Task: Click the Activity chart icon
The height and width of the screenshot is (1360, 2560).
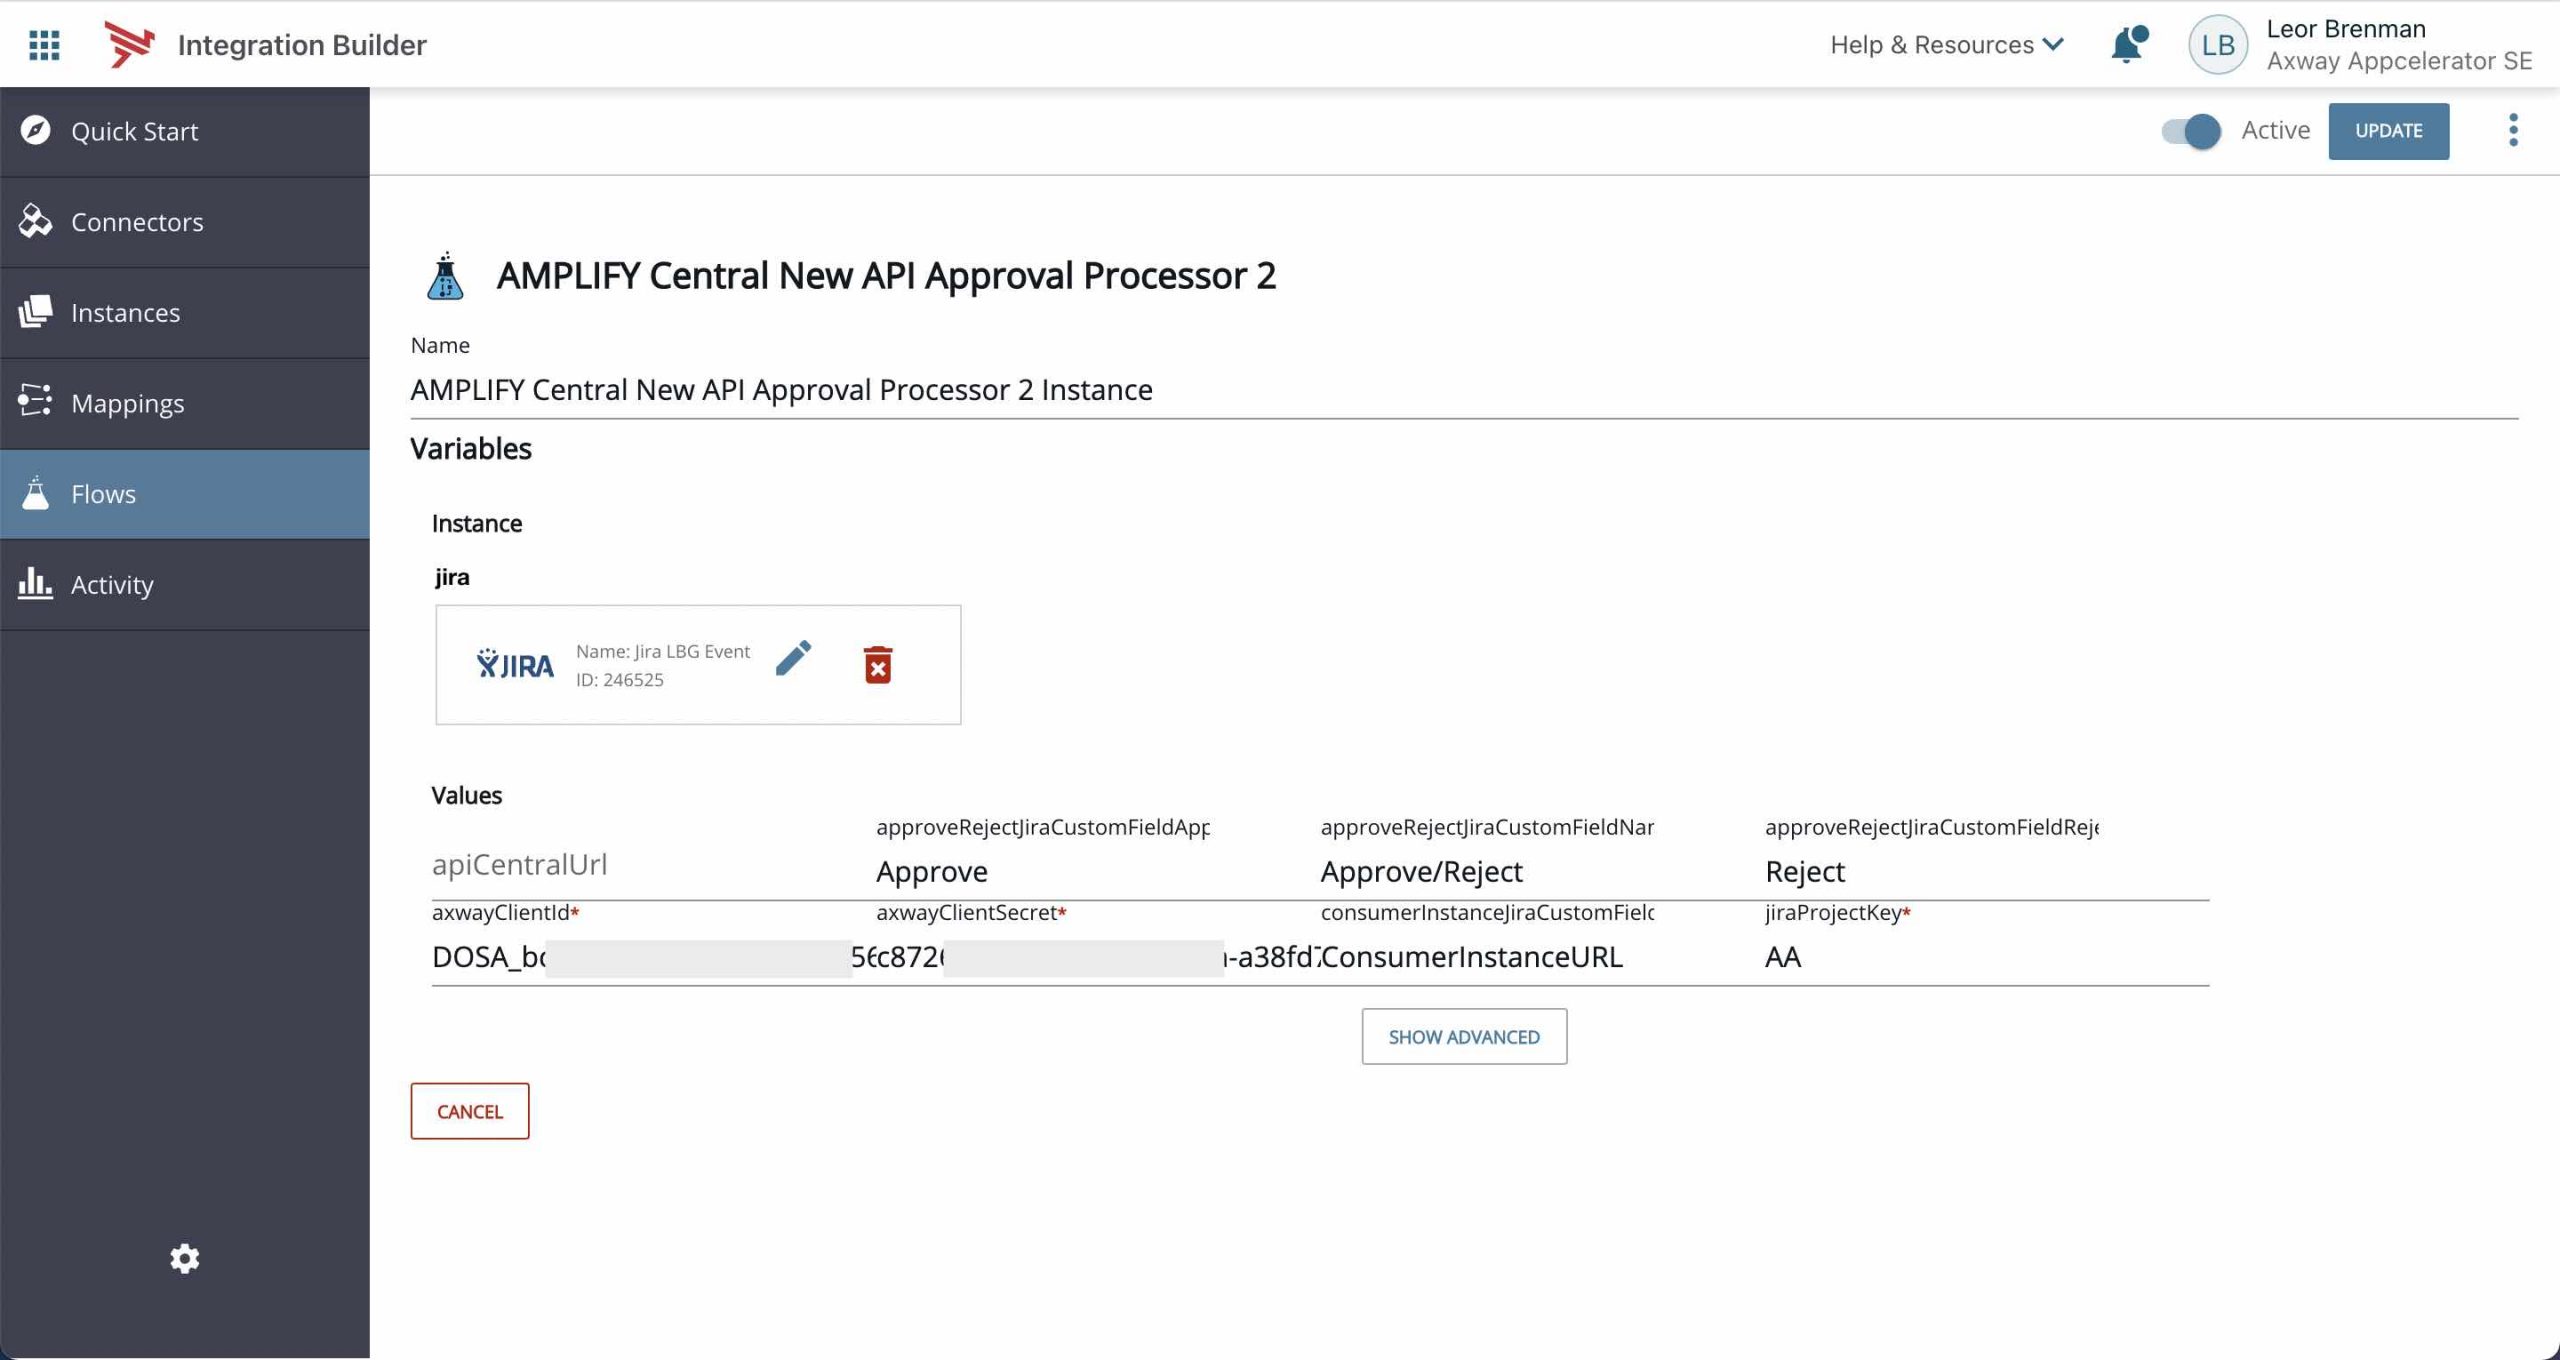Action: [x=35, y=583]
